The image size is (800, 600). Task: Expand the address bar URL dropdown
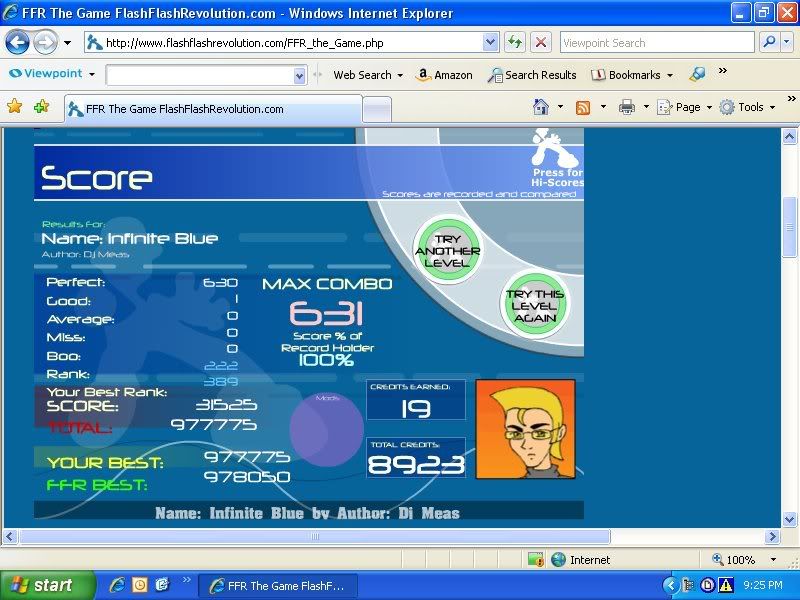(490, 43)
